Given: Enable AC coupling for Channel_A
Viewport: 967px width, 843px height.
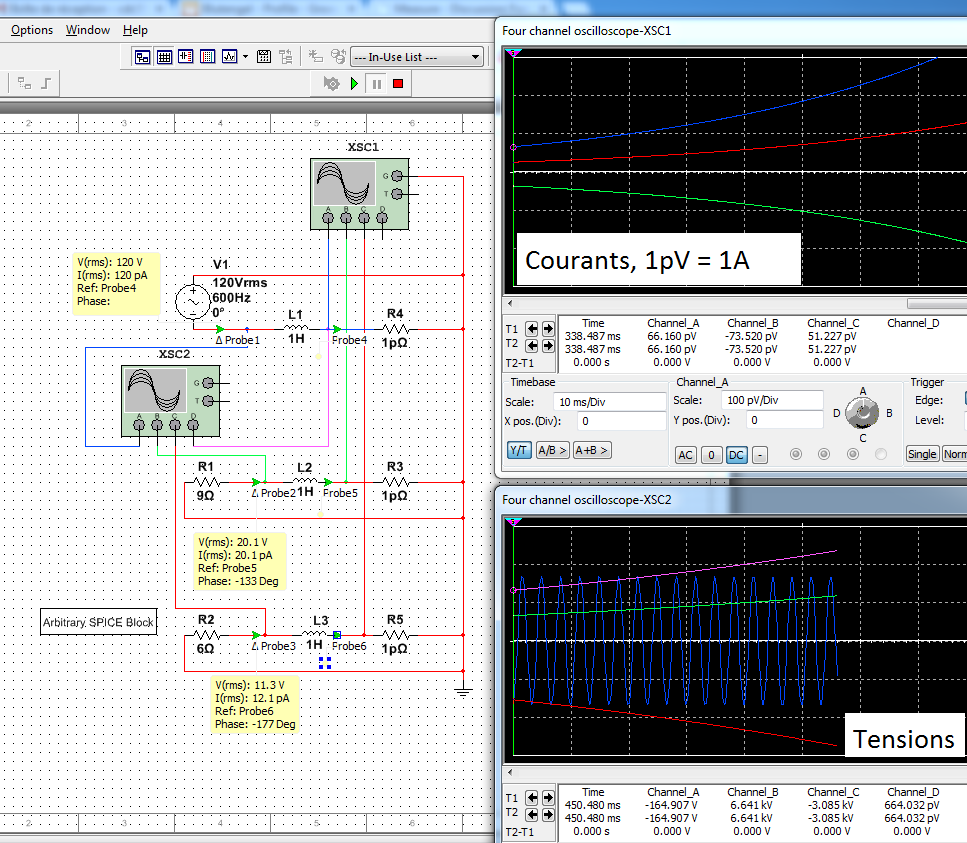Looking at the screenshot, I should click(686, 455).
